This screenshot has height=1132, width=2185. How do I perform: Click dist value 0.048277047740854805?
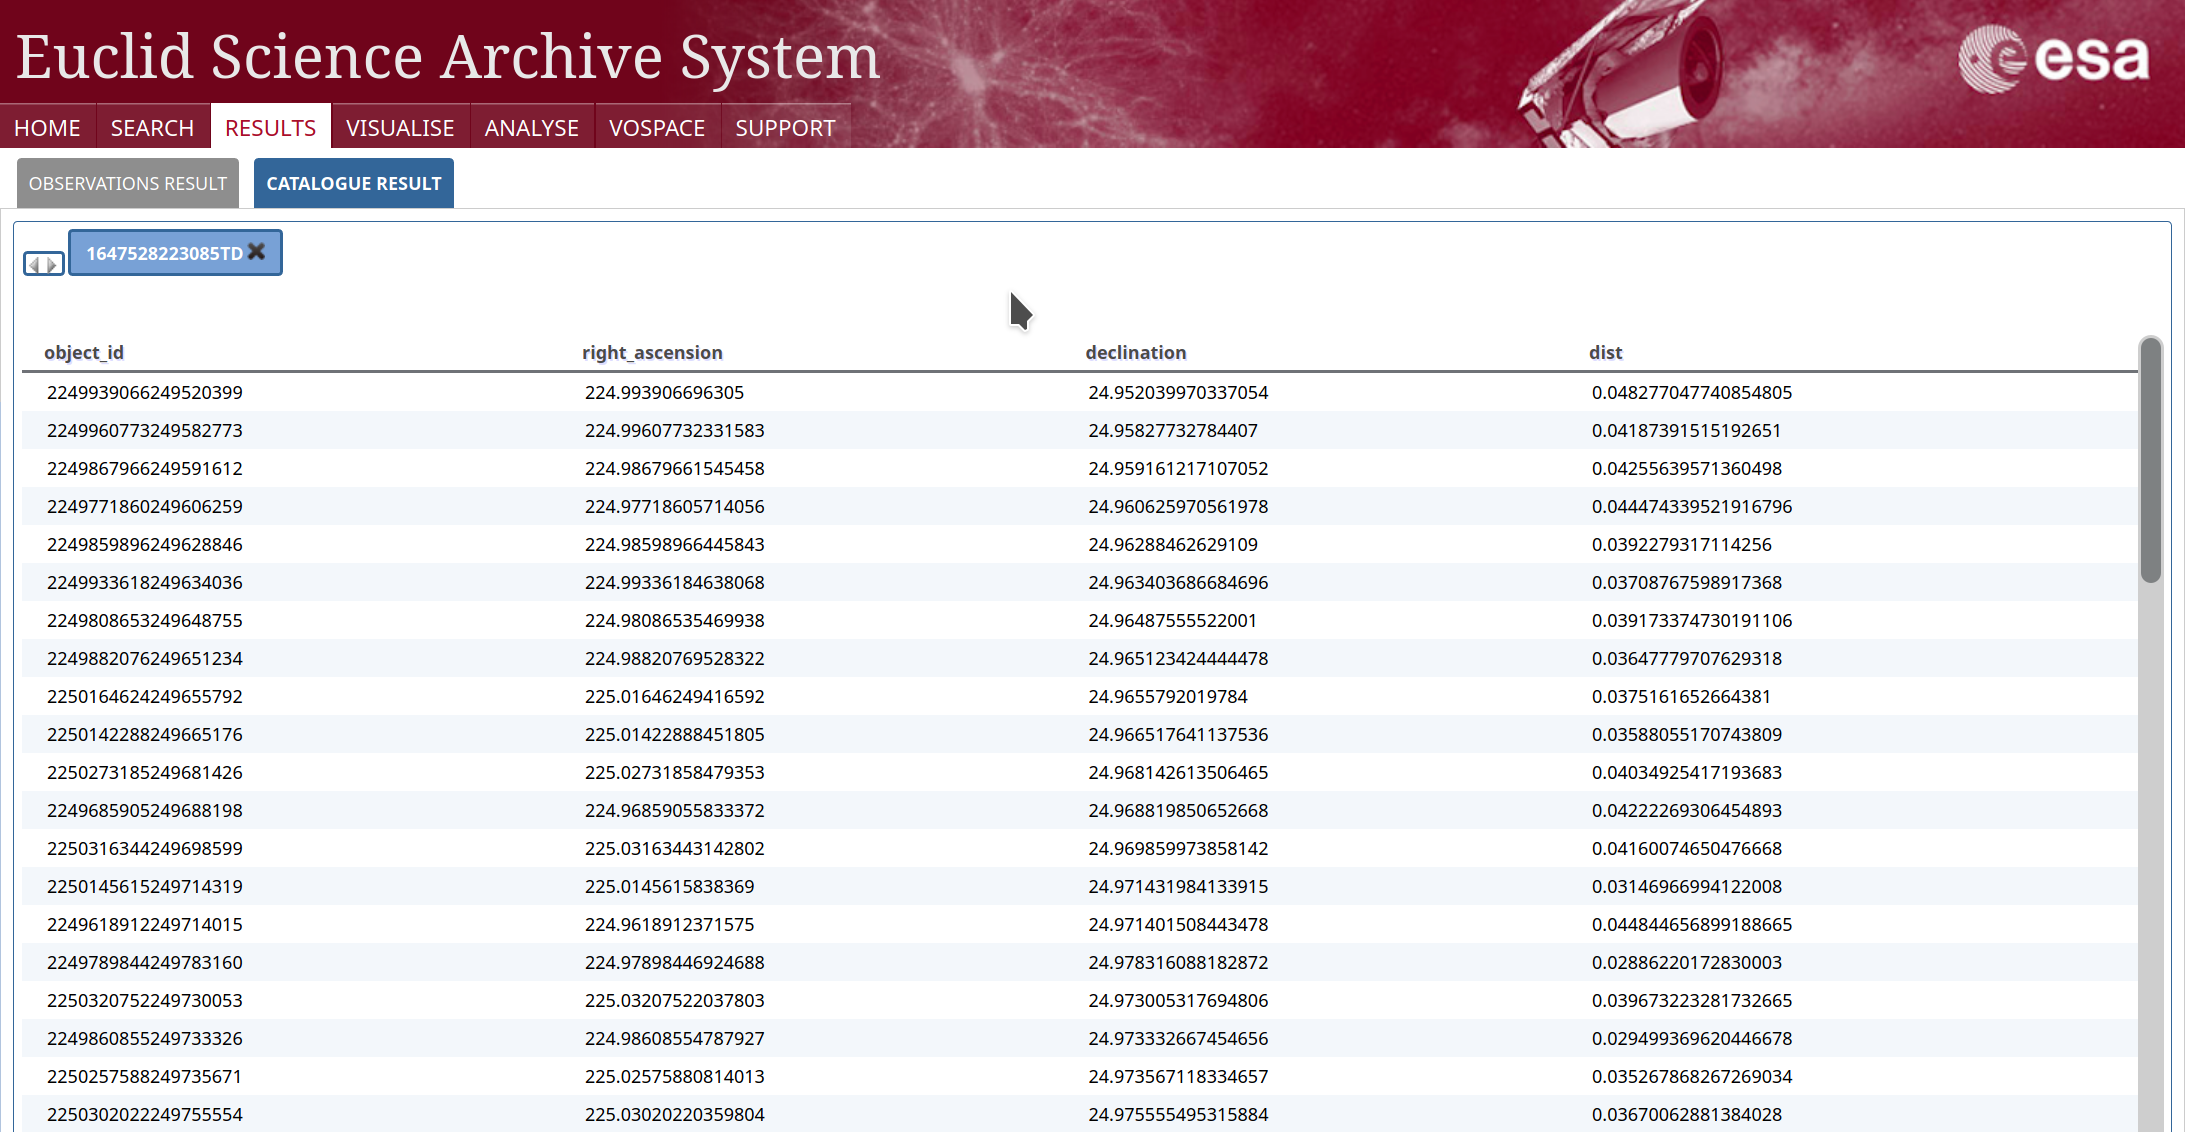pyautogui.click(x=1692, y=392)
